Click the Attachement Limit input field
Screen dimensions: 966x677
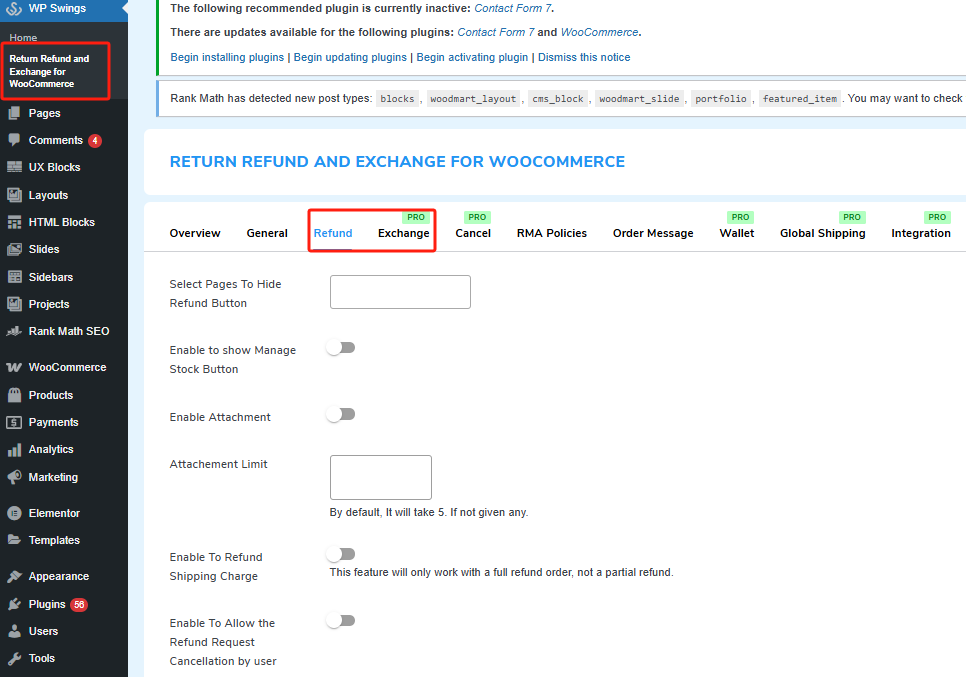pyautogui.click(x=380, y=477)
